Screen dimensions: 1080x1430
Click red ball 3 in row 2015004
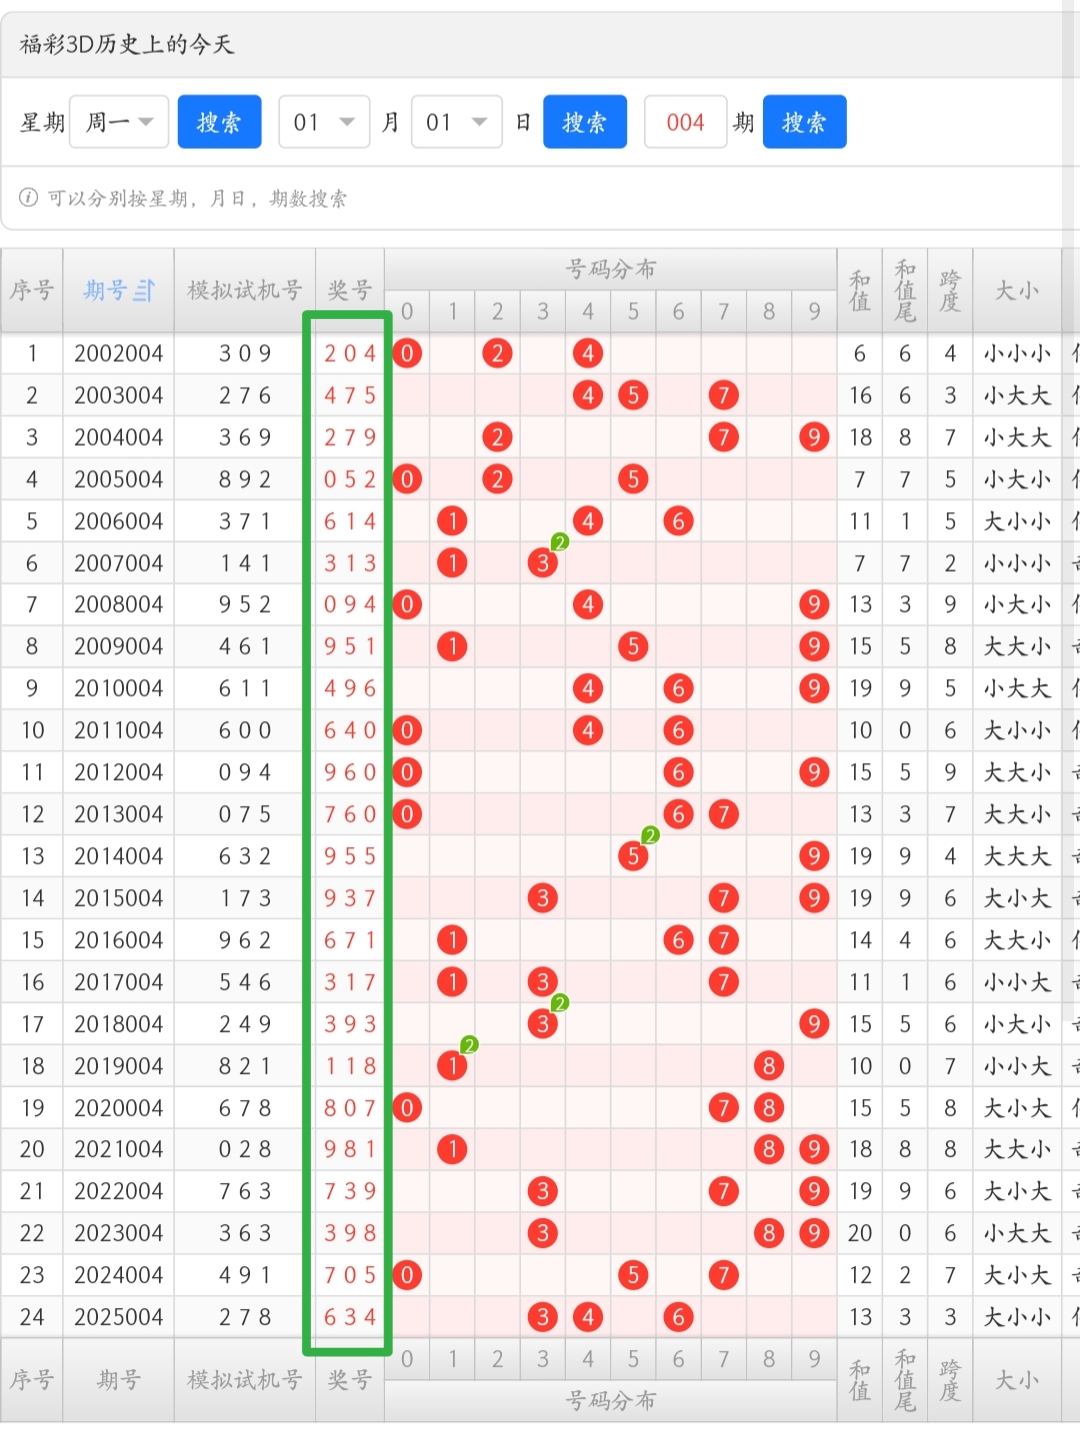[542, 898]
